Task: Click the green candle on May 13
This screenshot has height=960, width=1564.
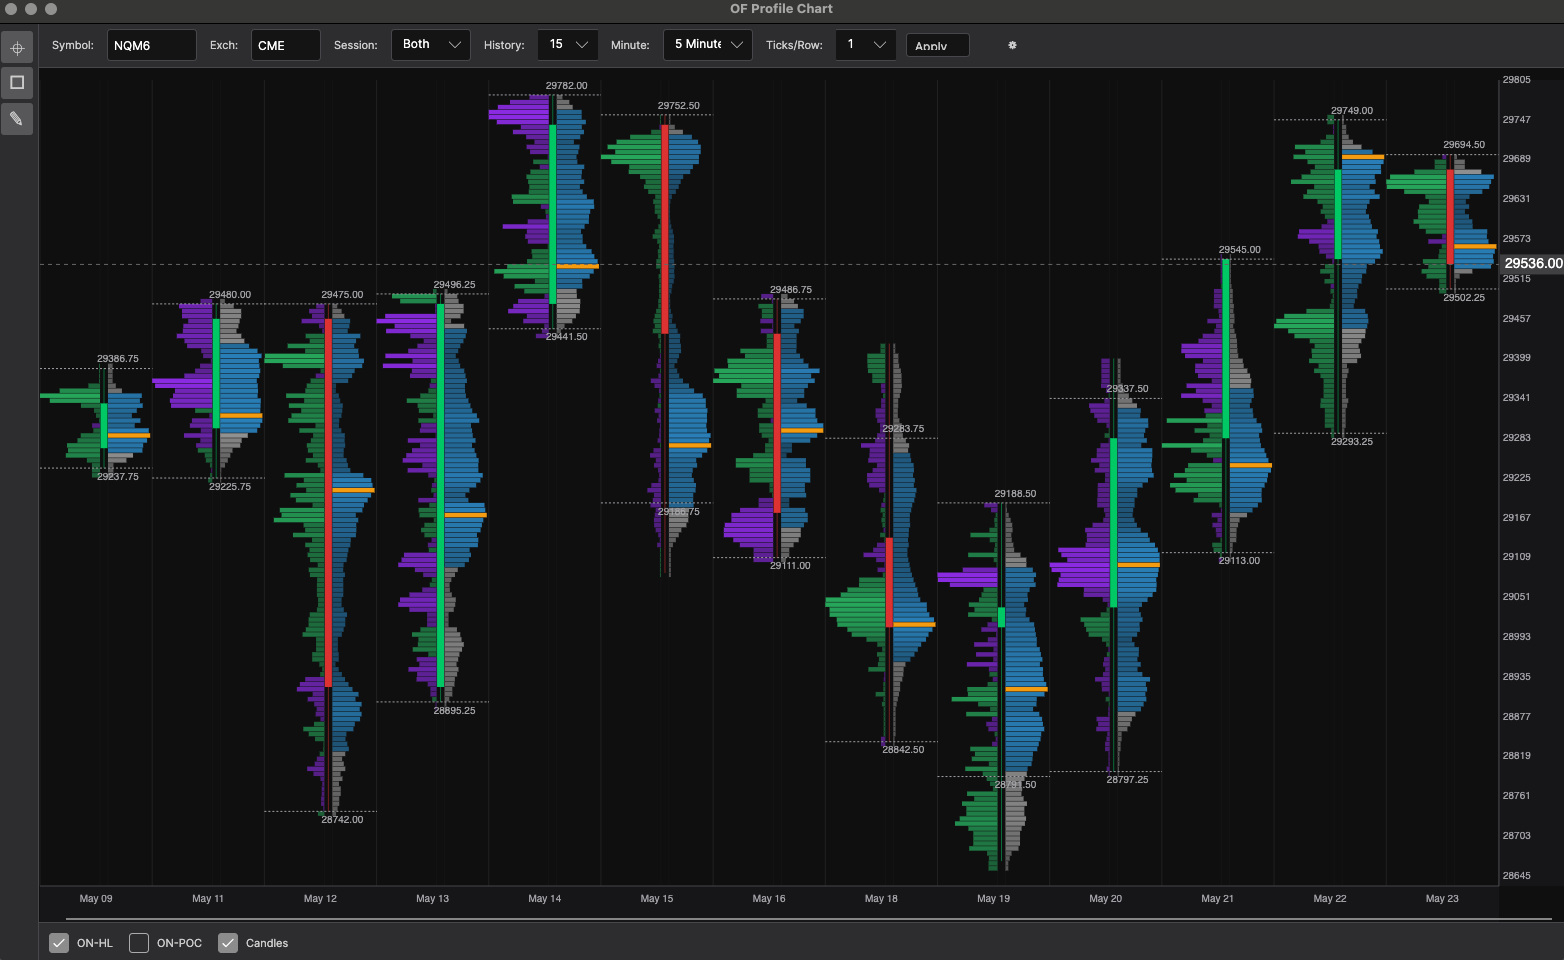Action: pos(440,495)
